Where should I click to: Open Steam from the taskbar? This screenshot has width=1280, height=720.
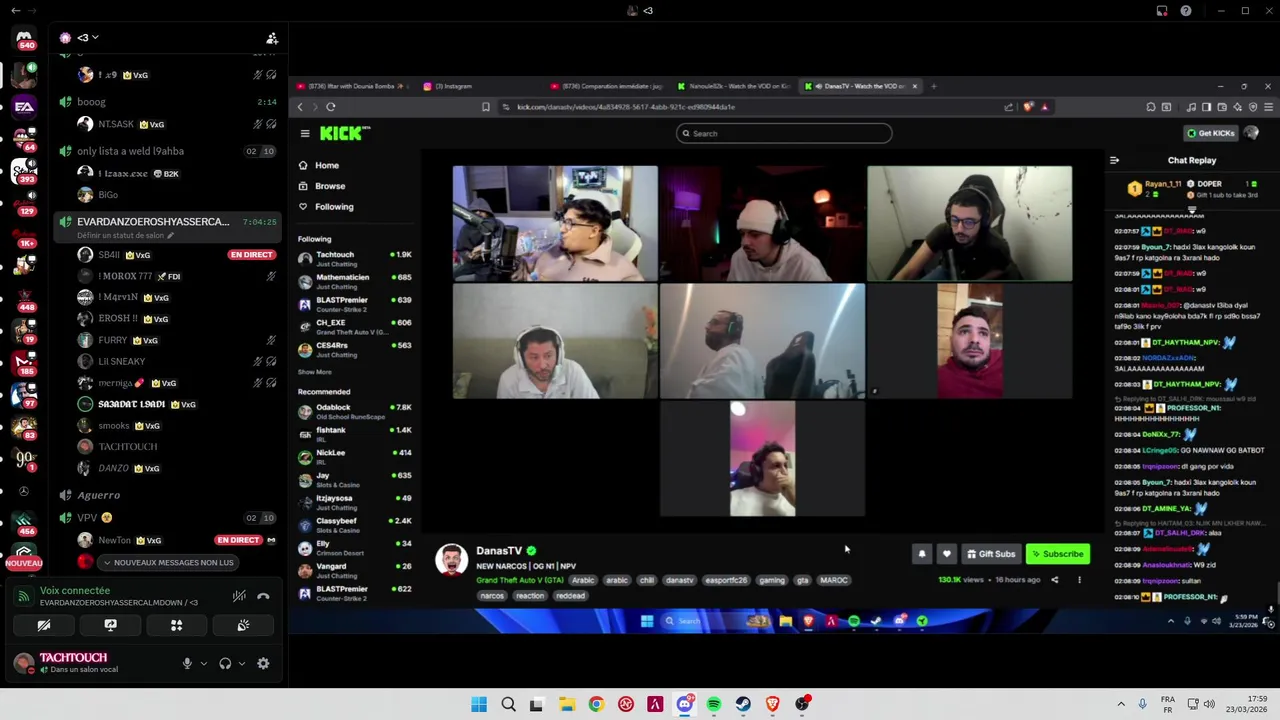(743, 704)
